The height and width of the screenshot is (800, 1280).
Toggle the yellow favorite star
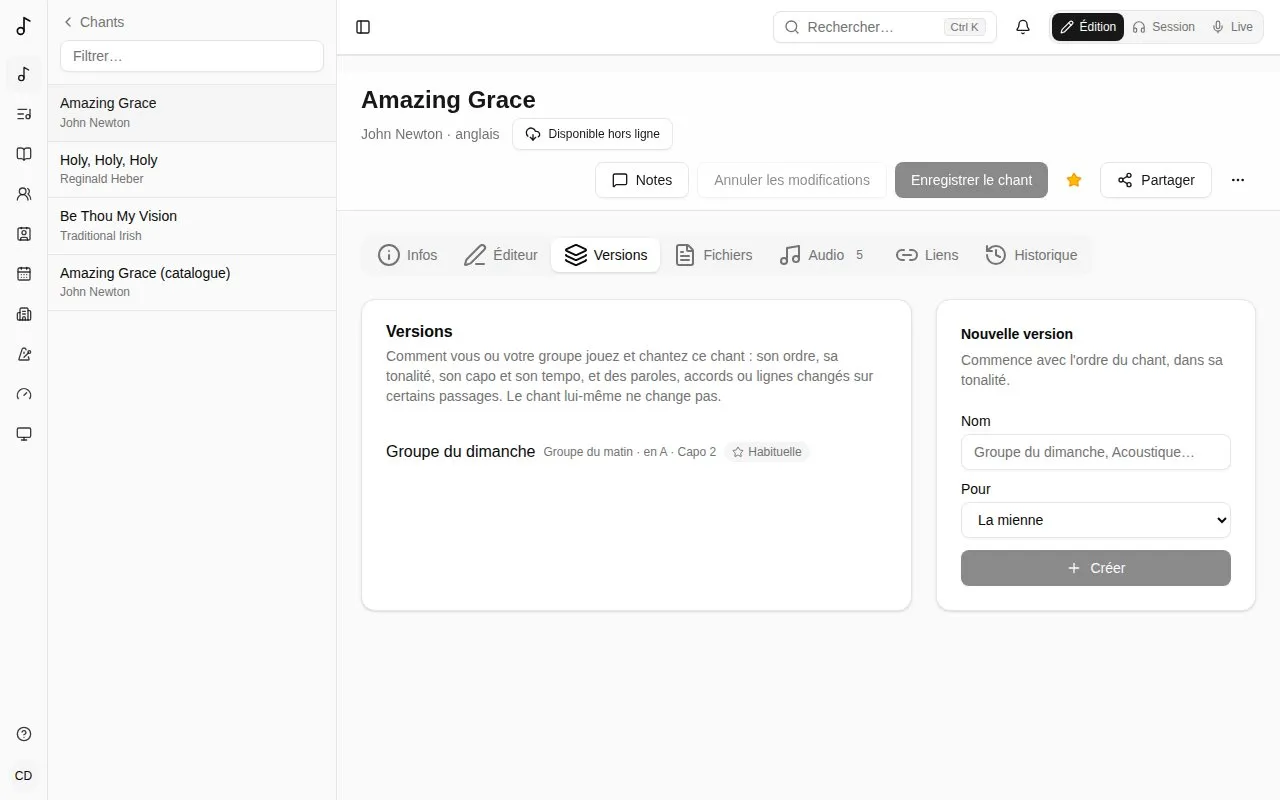click(x=1074, y=180)
